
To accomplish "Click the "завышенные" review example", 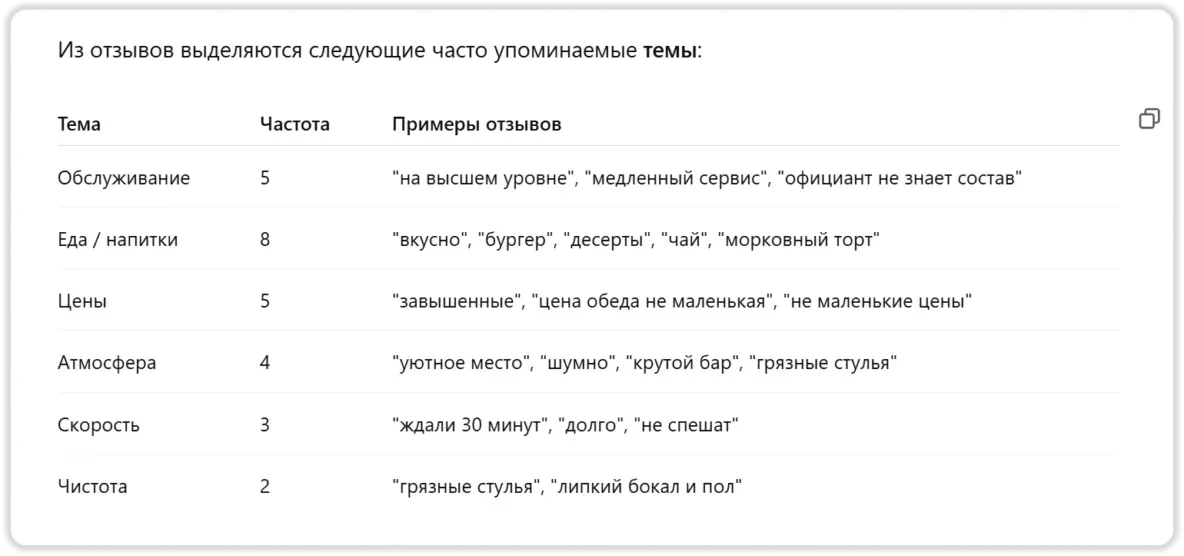I will click(455, 301).
